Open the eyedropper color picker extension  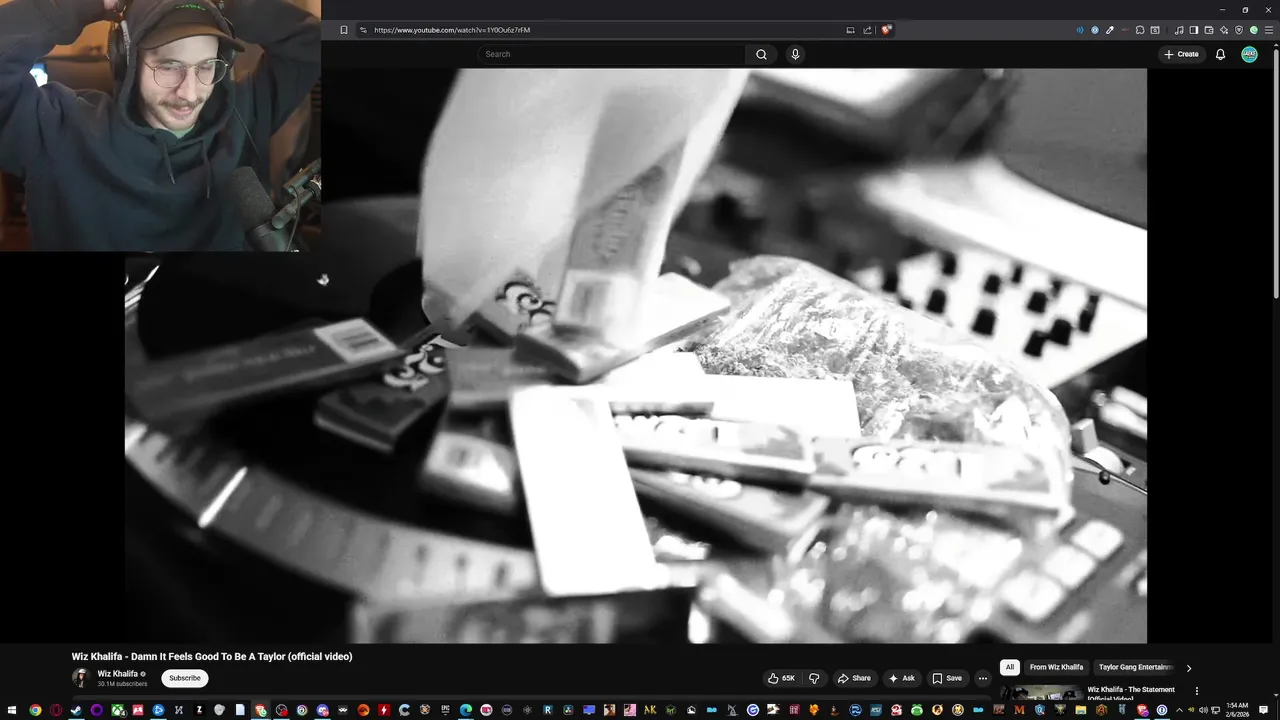pyautogui.click(x=1110, y=30)
